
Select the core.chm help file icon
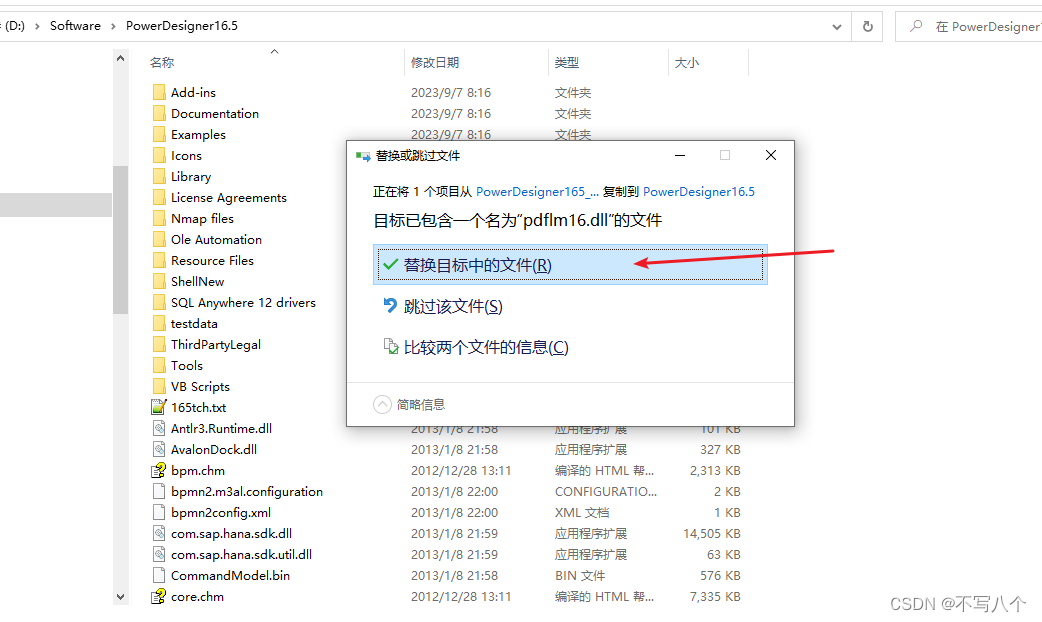click(159, 597)
